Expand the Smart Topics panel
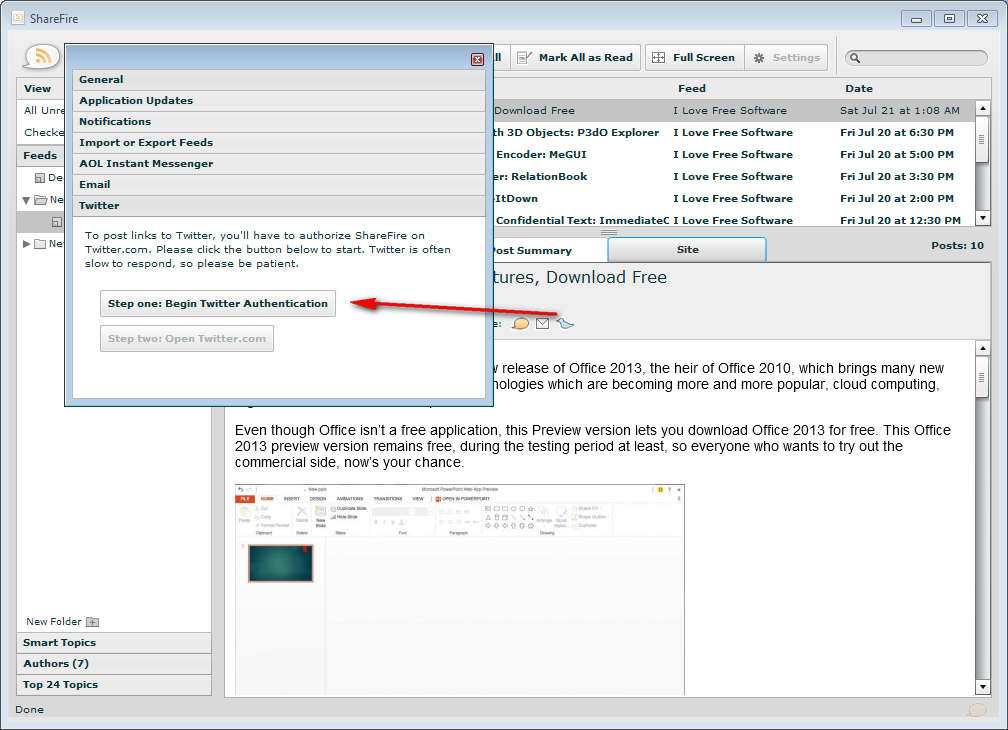1008x730 pixels. click(x=114, y=643)
